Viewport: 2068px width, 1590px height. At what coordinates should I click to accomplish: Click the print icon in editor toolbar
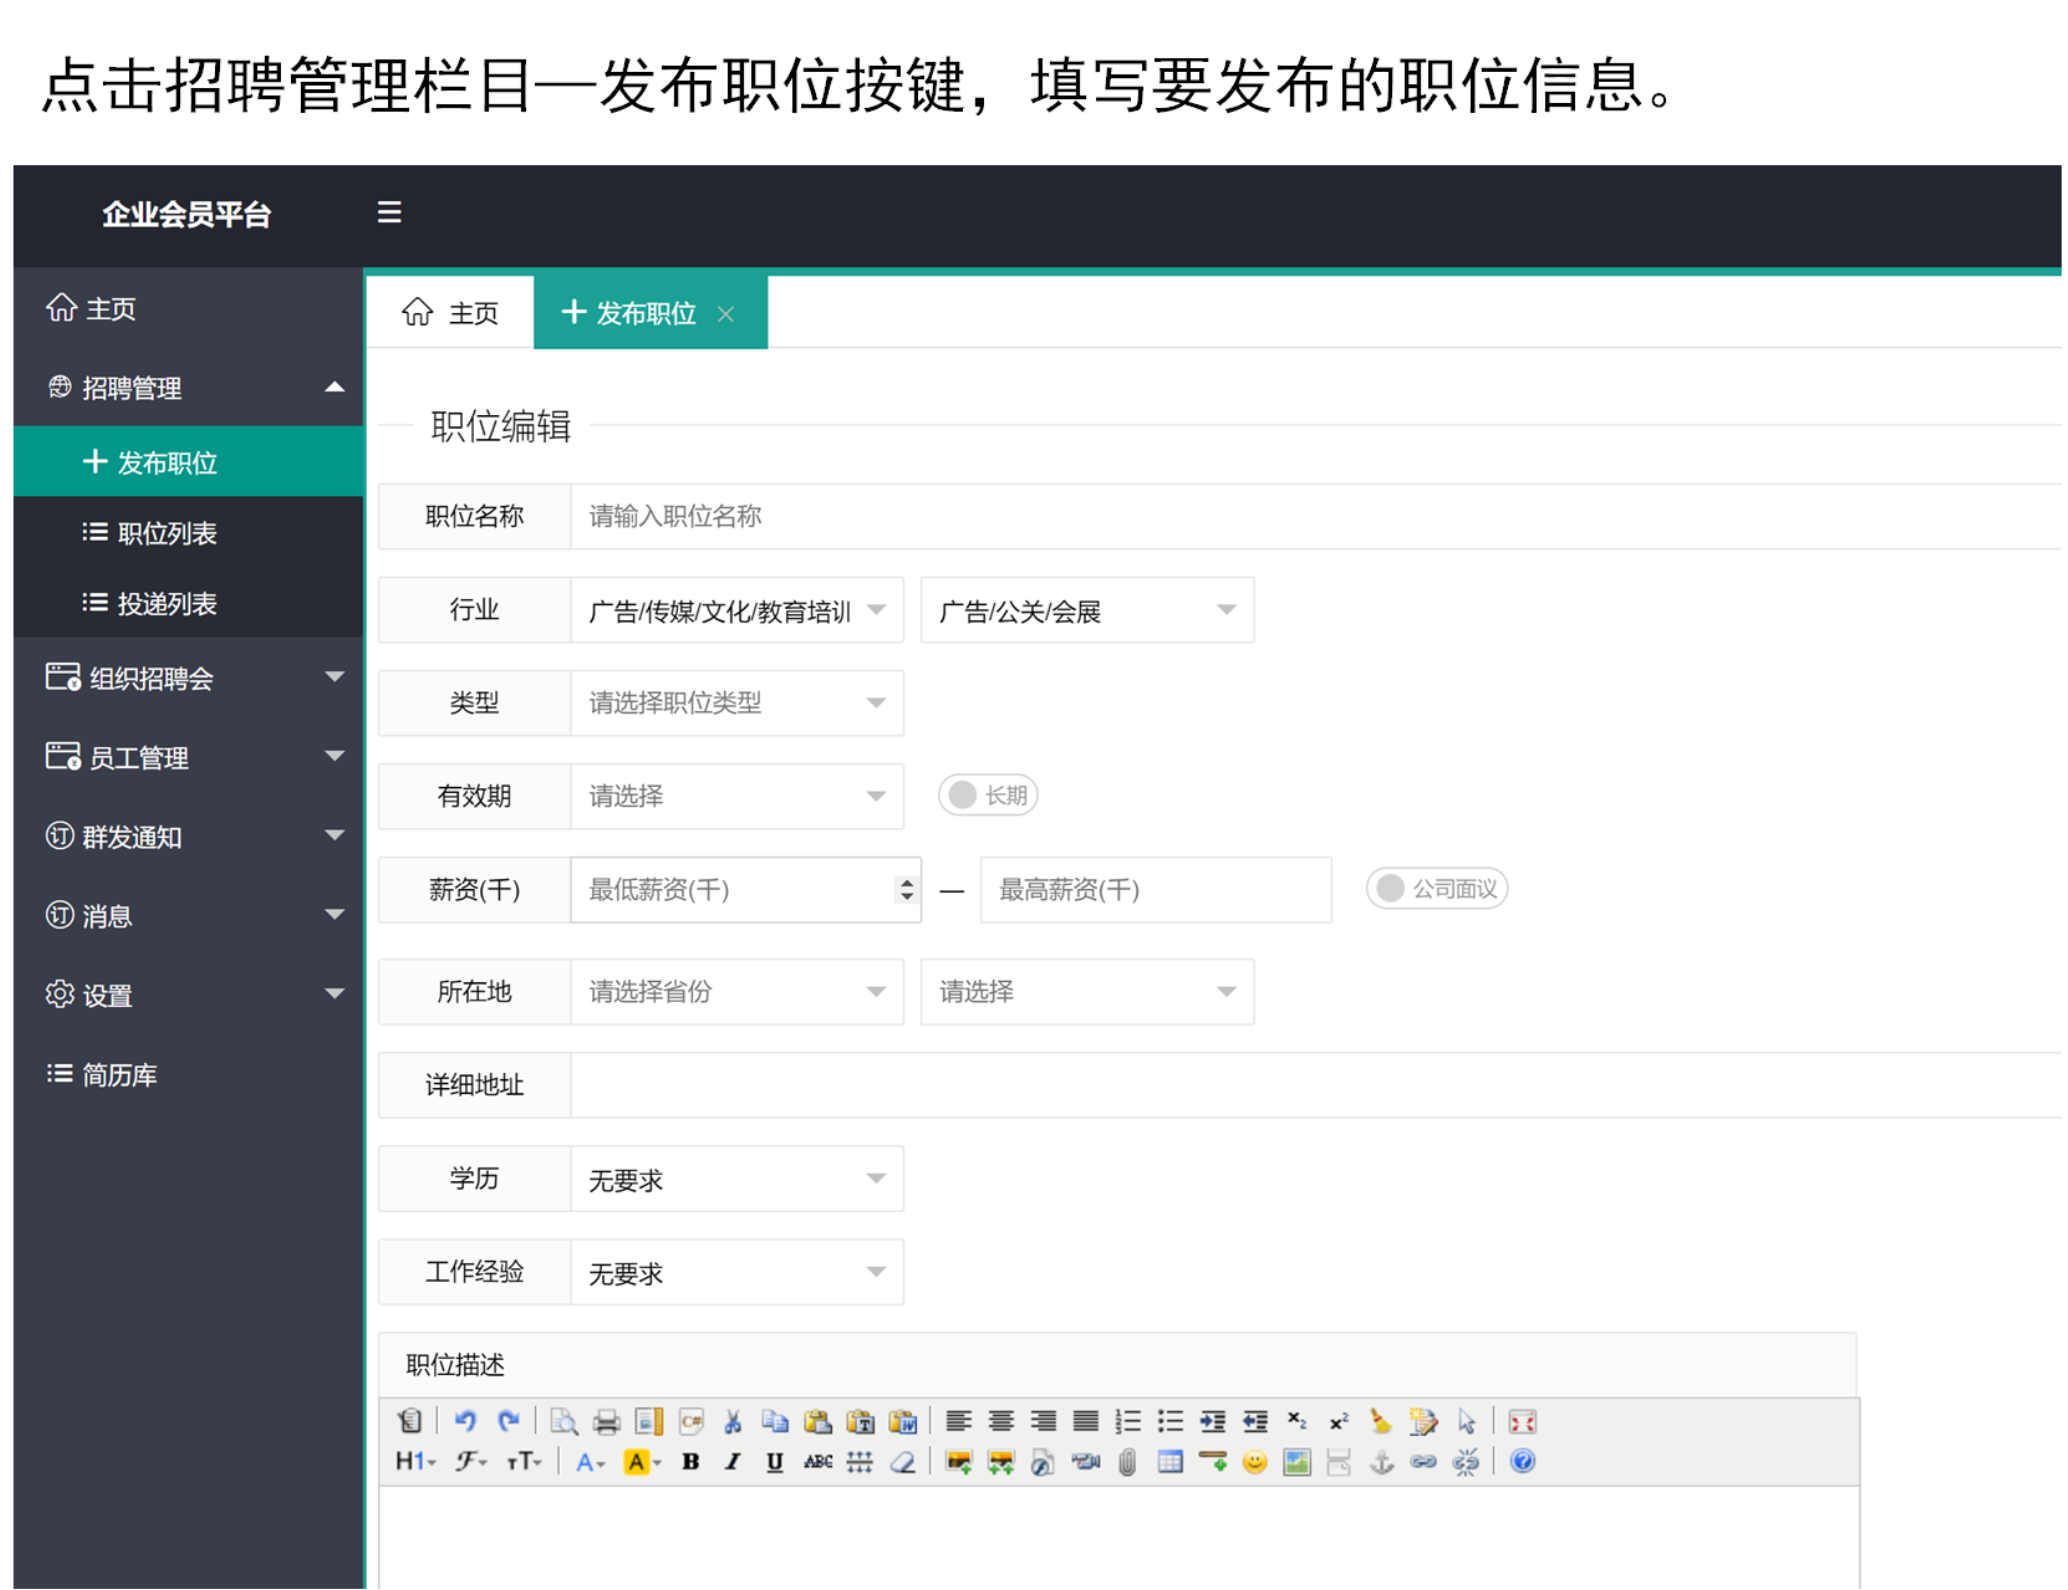pyautogui.click(x=606, y=1421)
